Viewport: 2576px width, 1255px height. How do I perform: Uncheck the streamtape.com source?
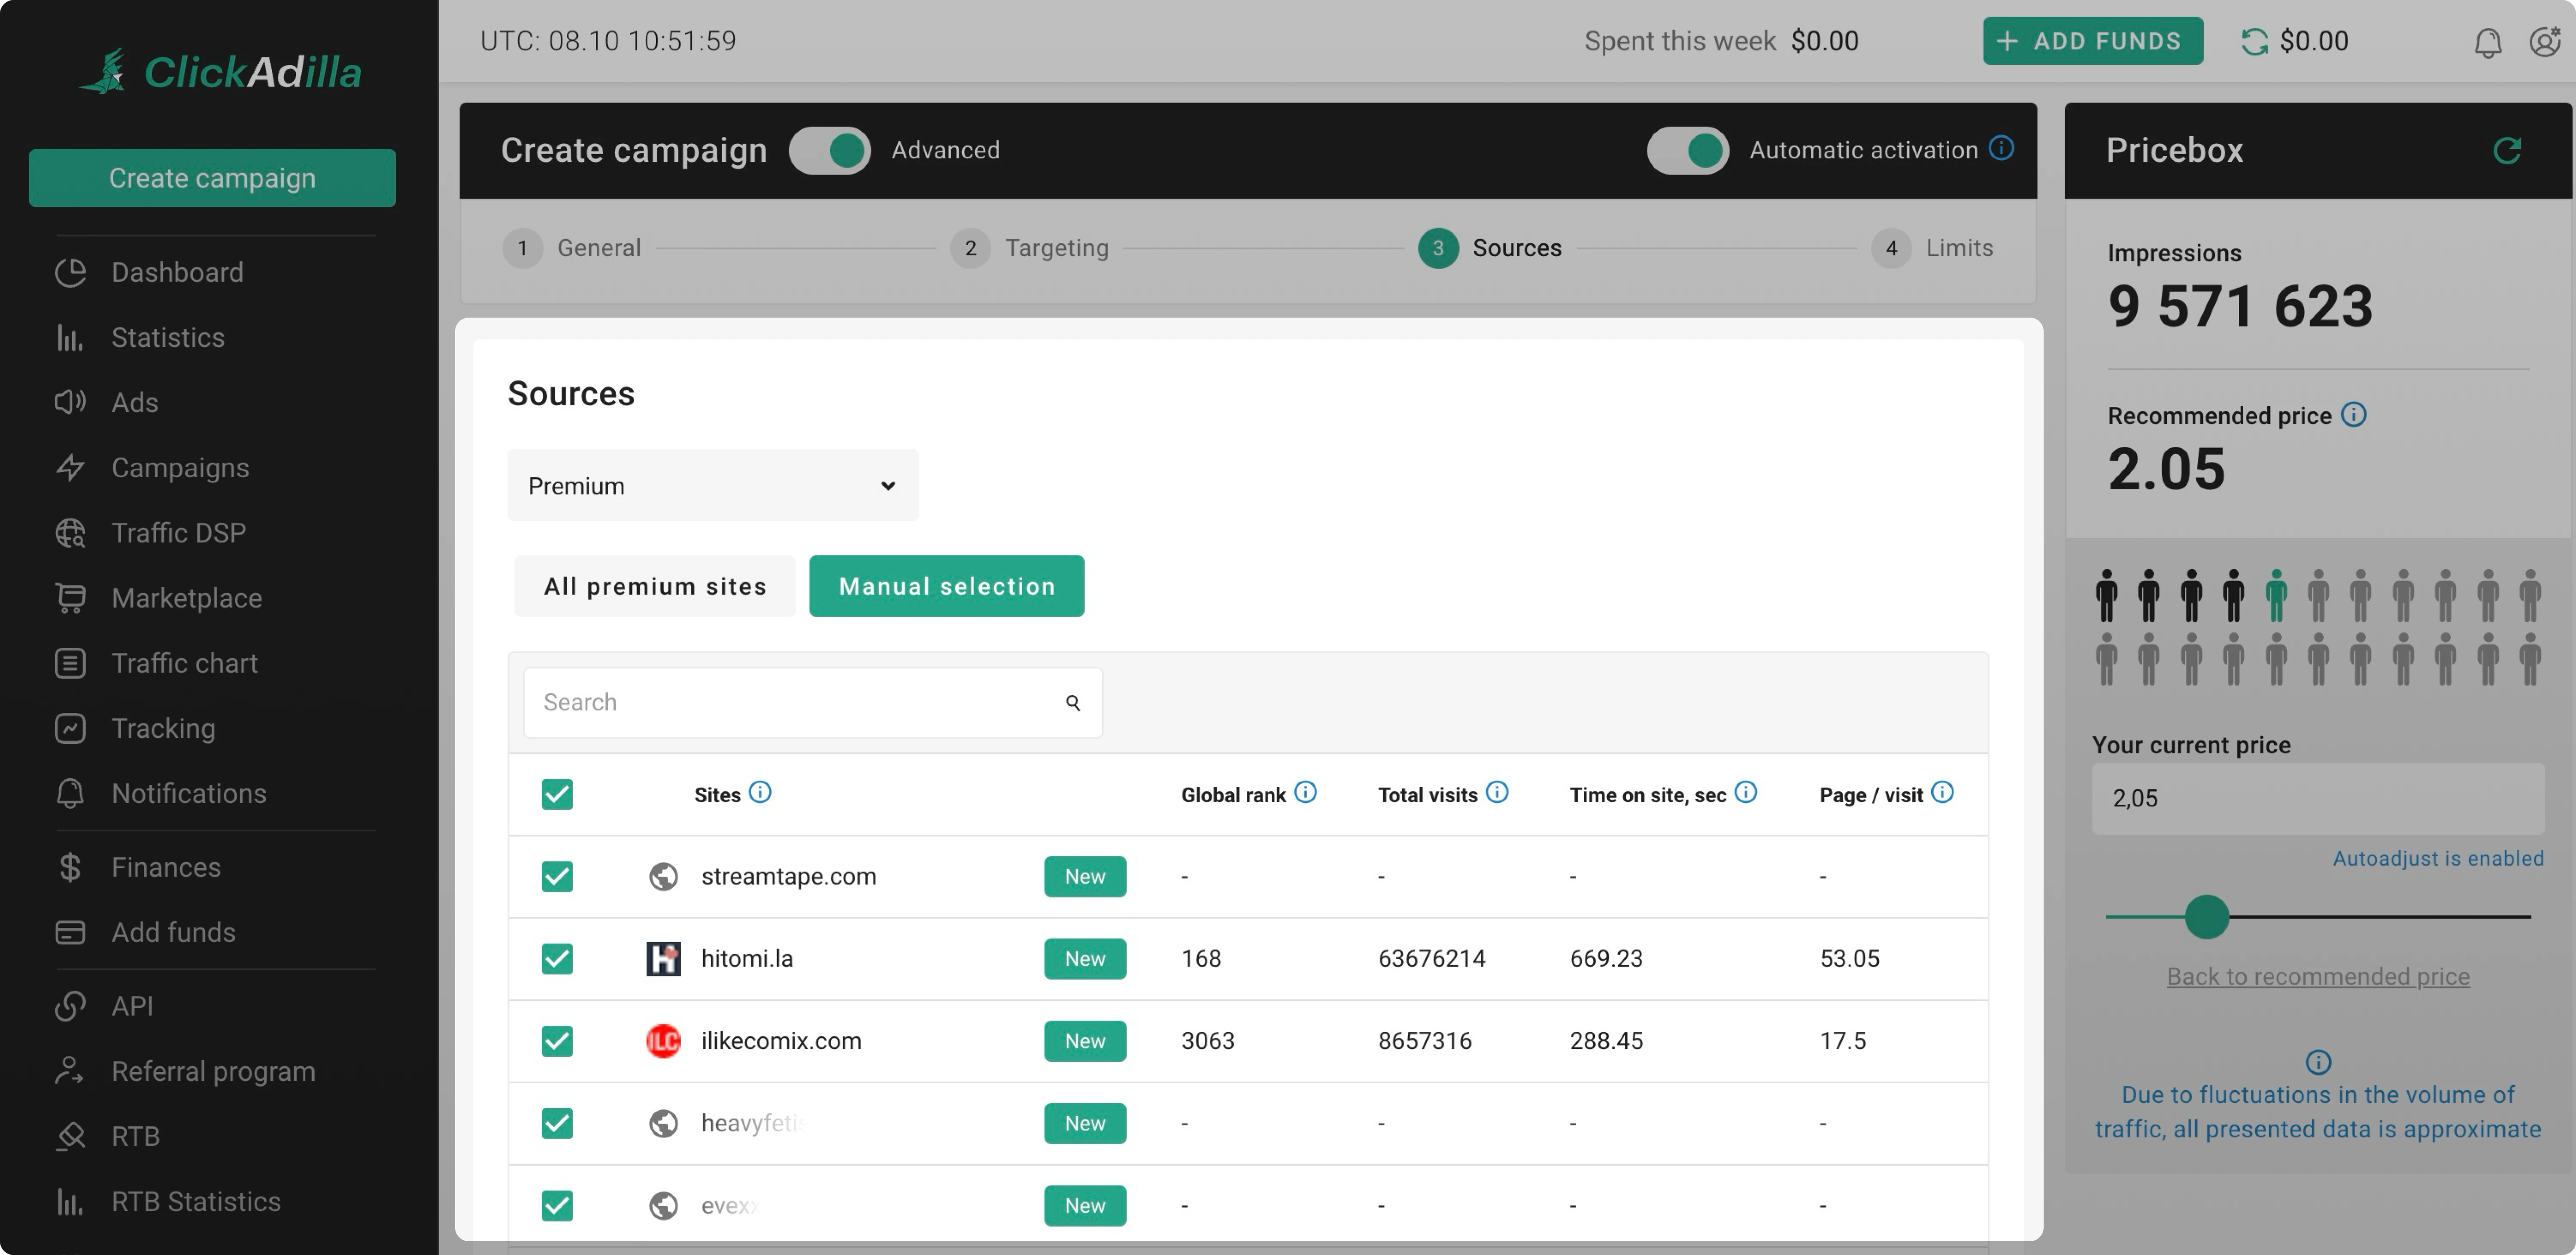click(x=557, y=877)
